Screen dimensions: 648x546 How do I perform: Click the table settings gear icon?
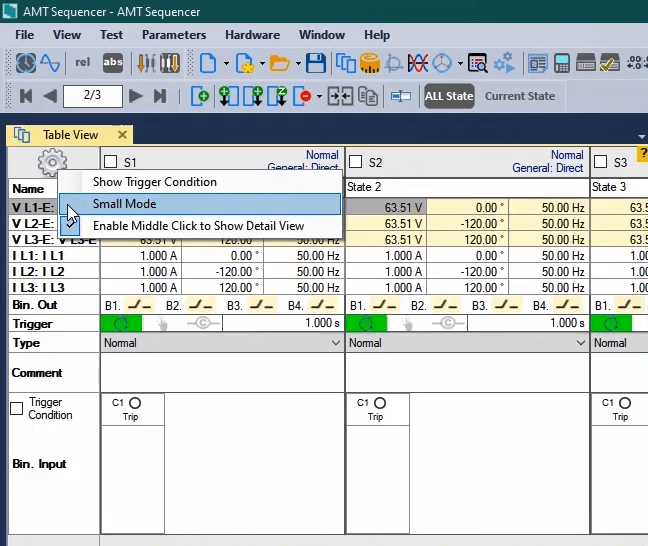tap(51, 162)
